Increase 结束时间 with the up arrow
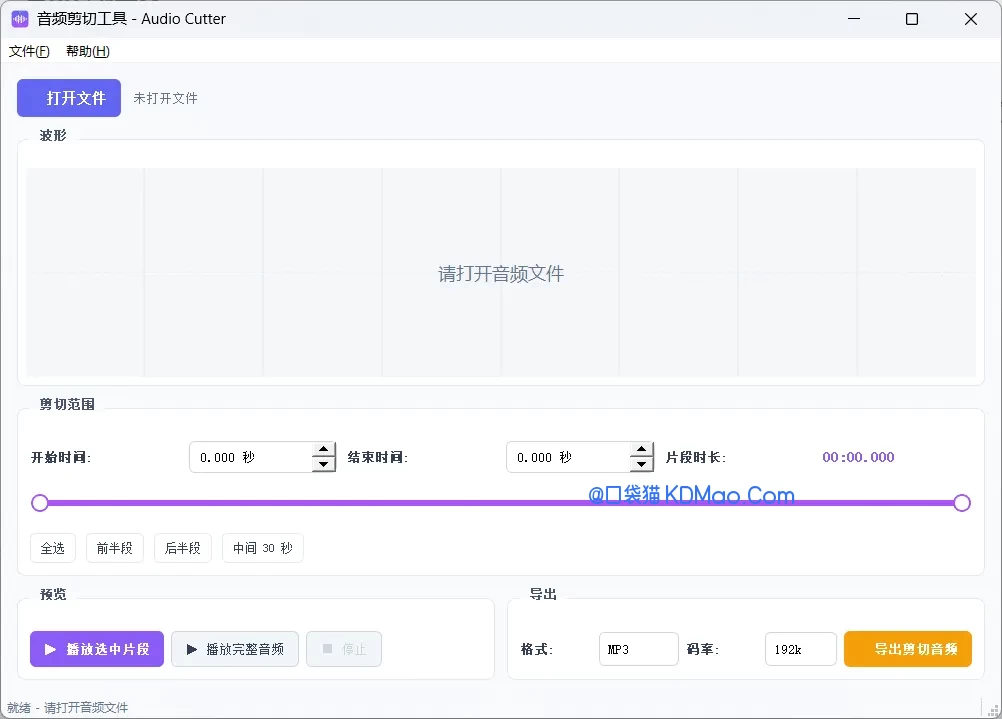 point(642,449)
